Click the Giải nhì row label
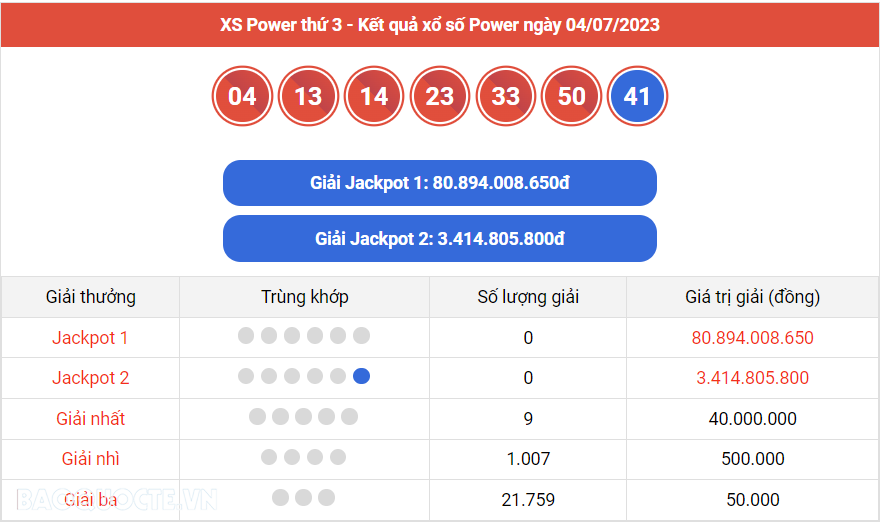The height and width of the screenshot is (523, 880). pyautogui.click(x=91, y=459)
